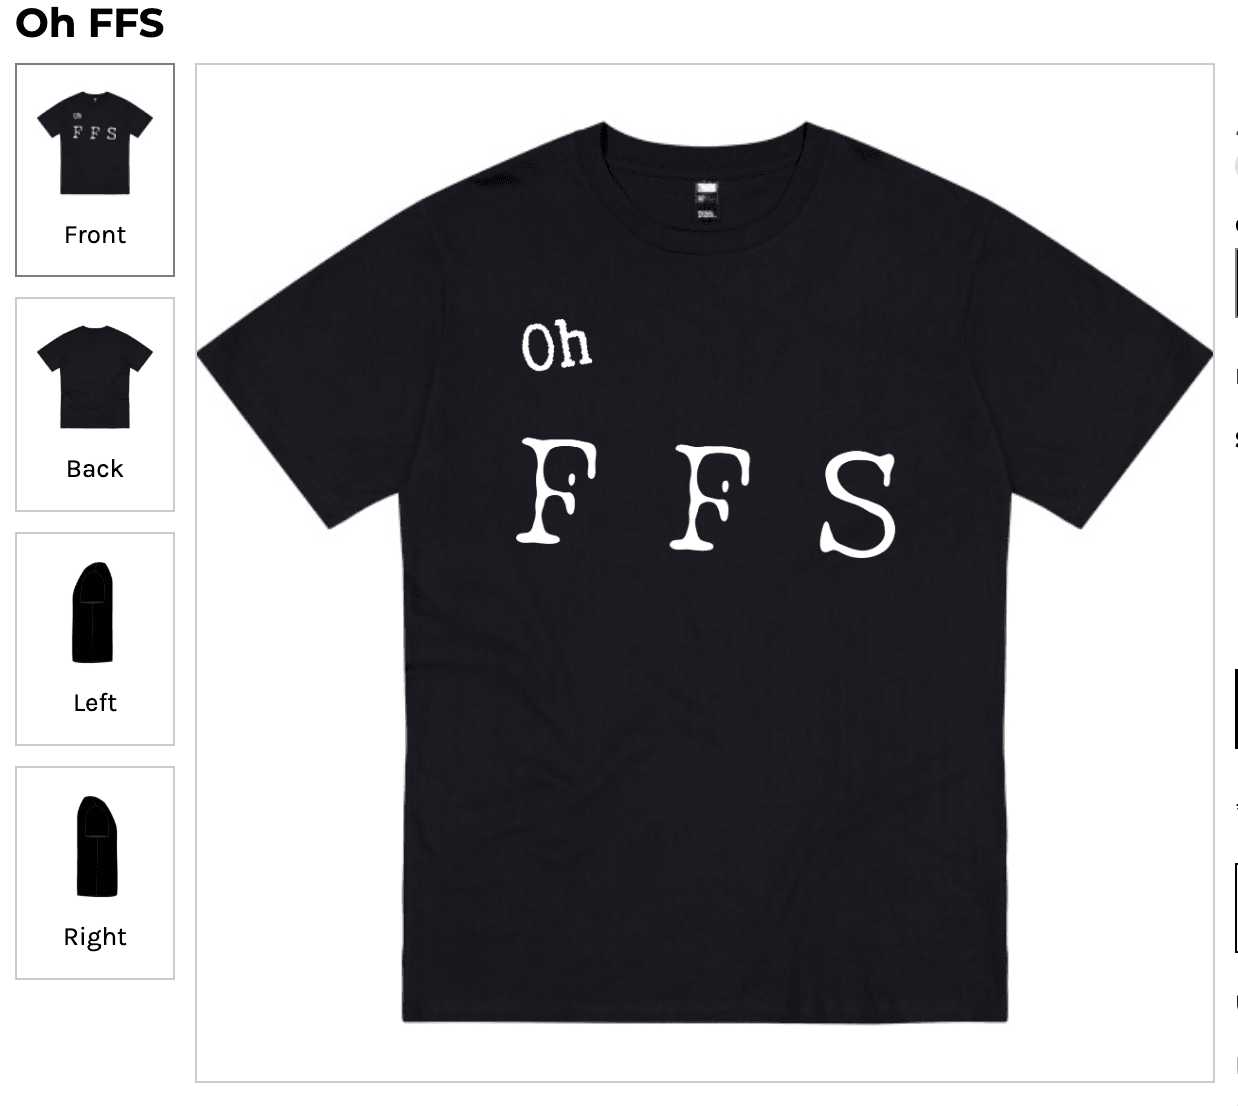Click the 'Back' label text
Image resolution: width=1238 pixels, height=1106 pixels.
(95, 469)
